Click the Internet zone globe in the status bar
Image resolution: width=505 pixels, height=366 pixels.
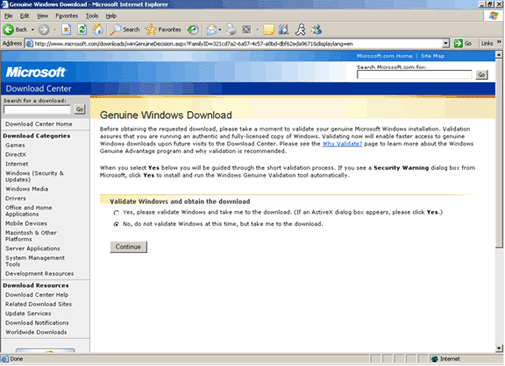[434, 359]
